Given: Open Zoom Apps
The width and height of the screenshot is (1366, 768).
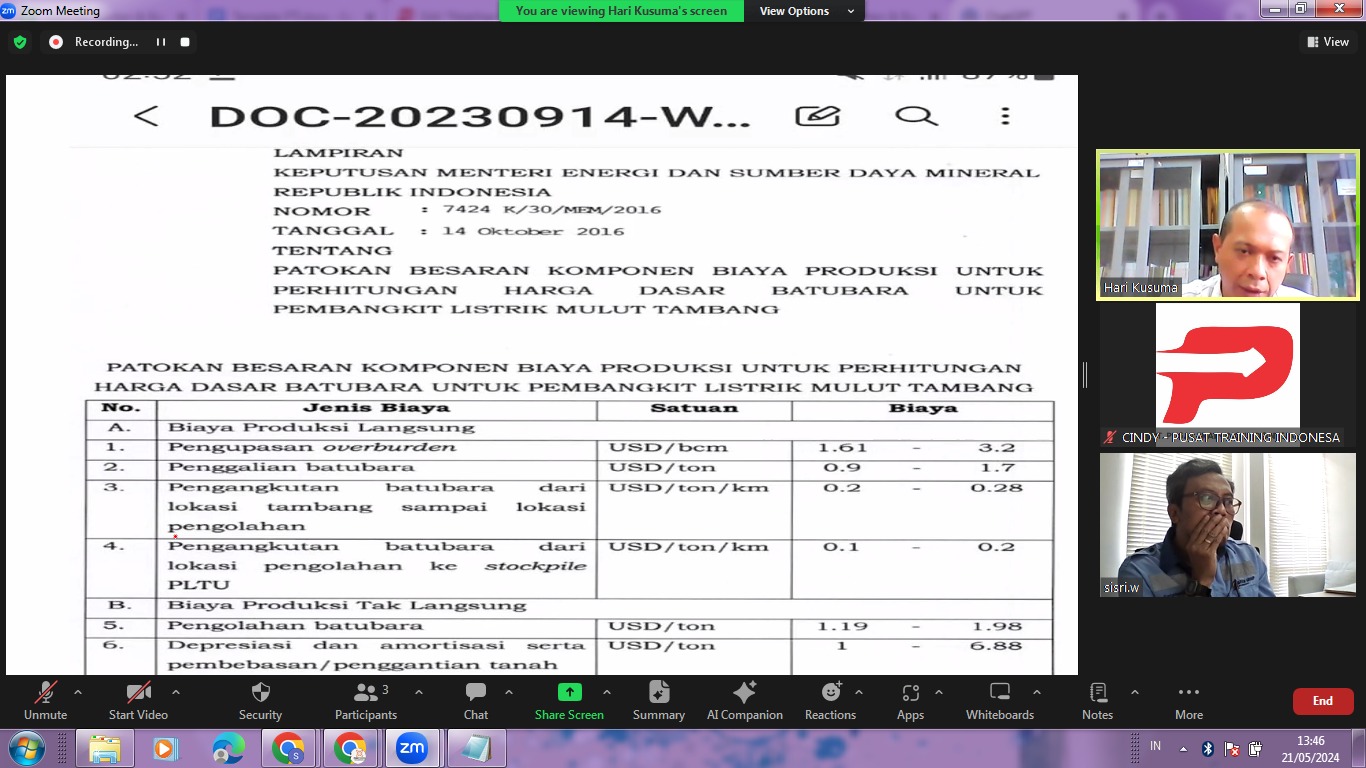Looking at the screenshot, I should coord(910,701).
